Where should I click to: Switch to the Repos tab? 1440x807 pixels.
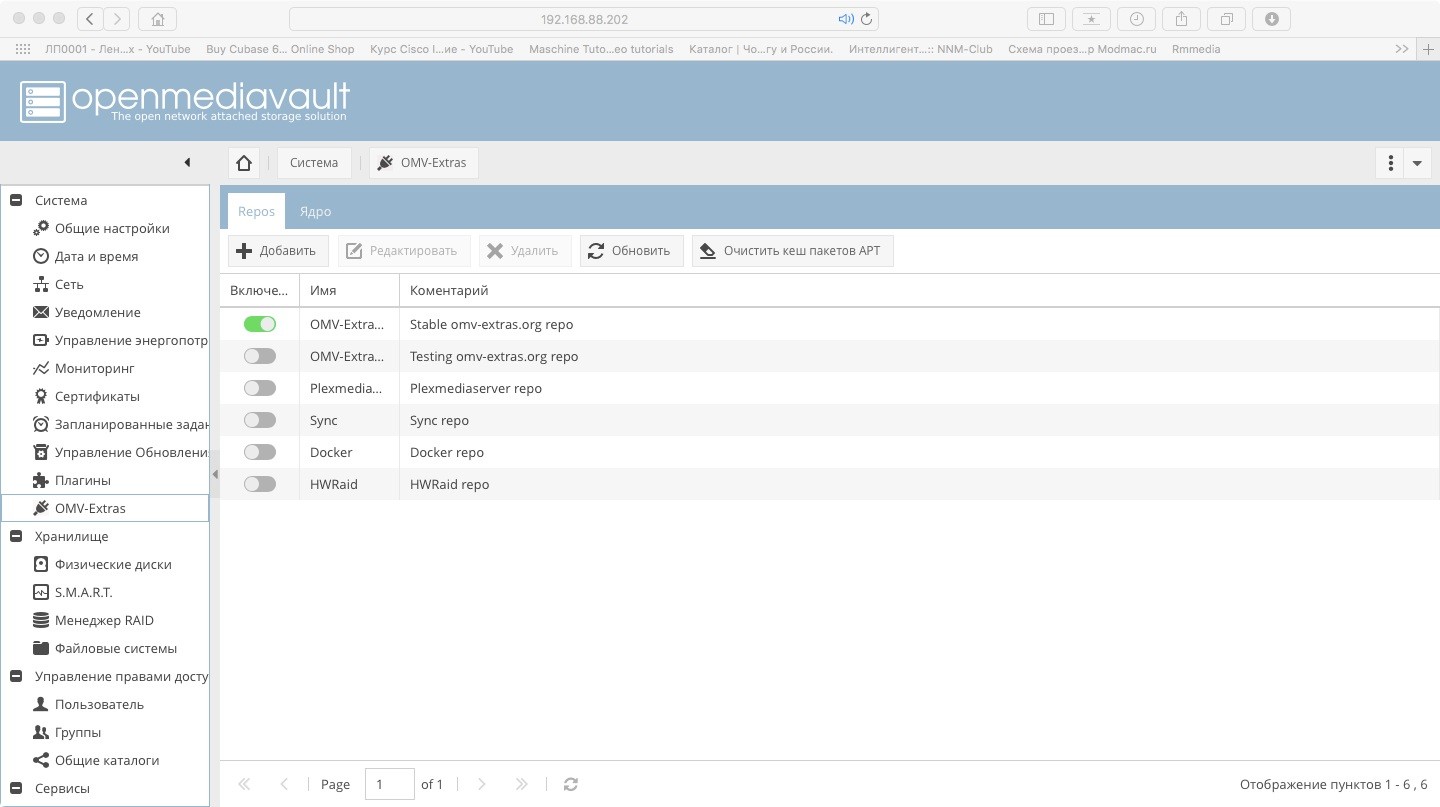point(256,211)
